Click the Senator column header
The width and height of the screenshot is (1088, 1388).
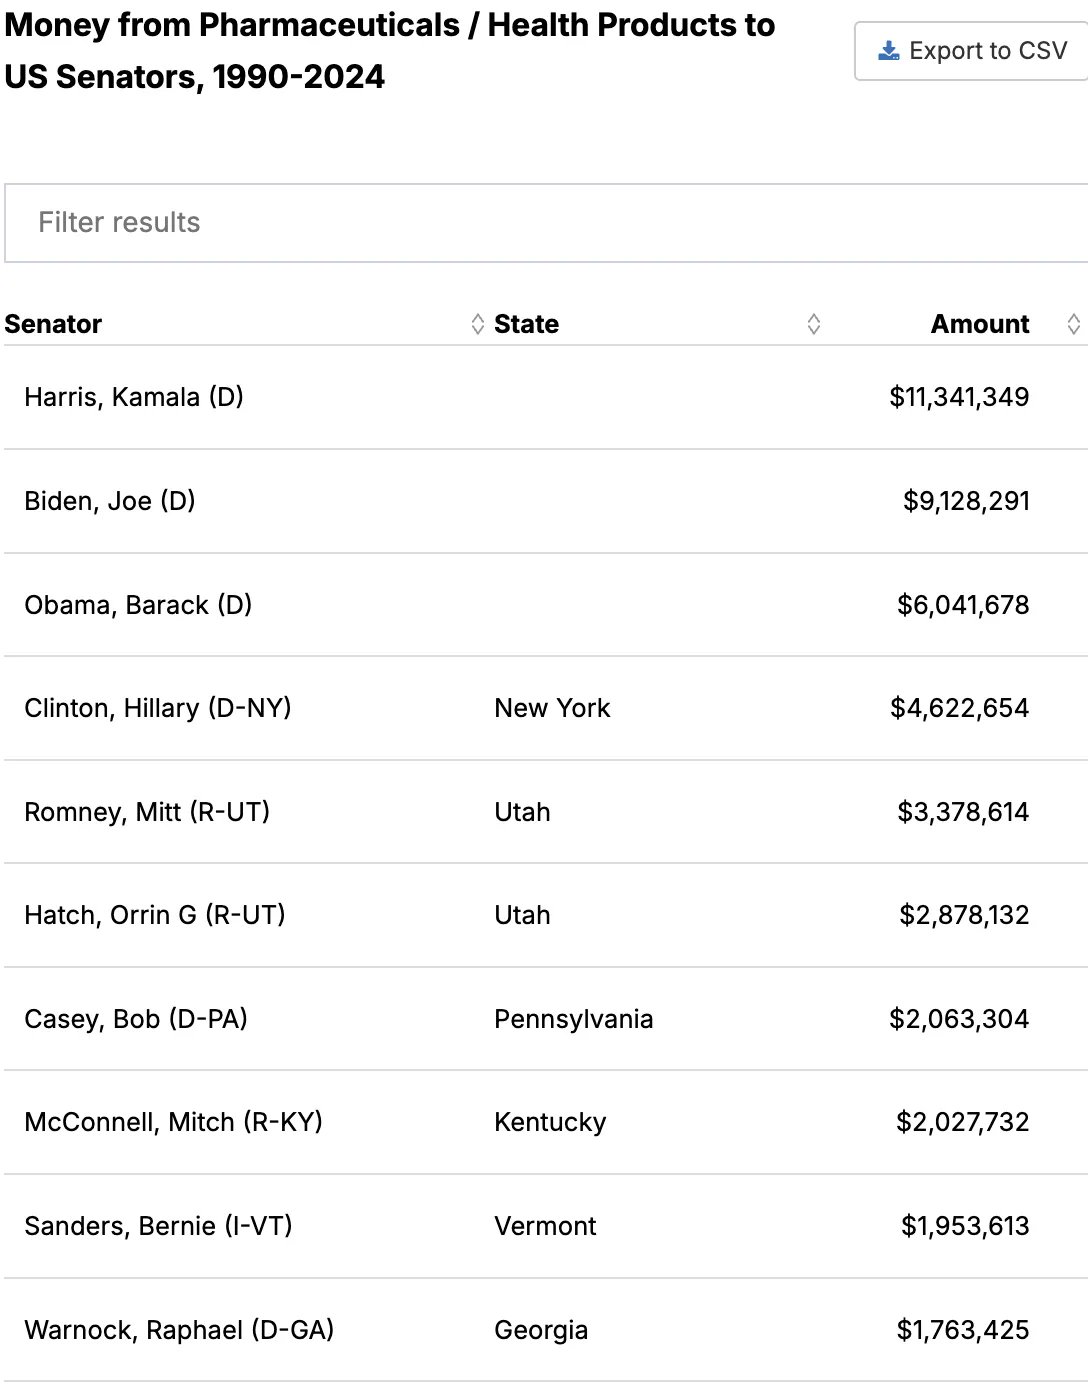(x=53, y=324)
